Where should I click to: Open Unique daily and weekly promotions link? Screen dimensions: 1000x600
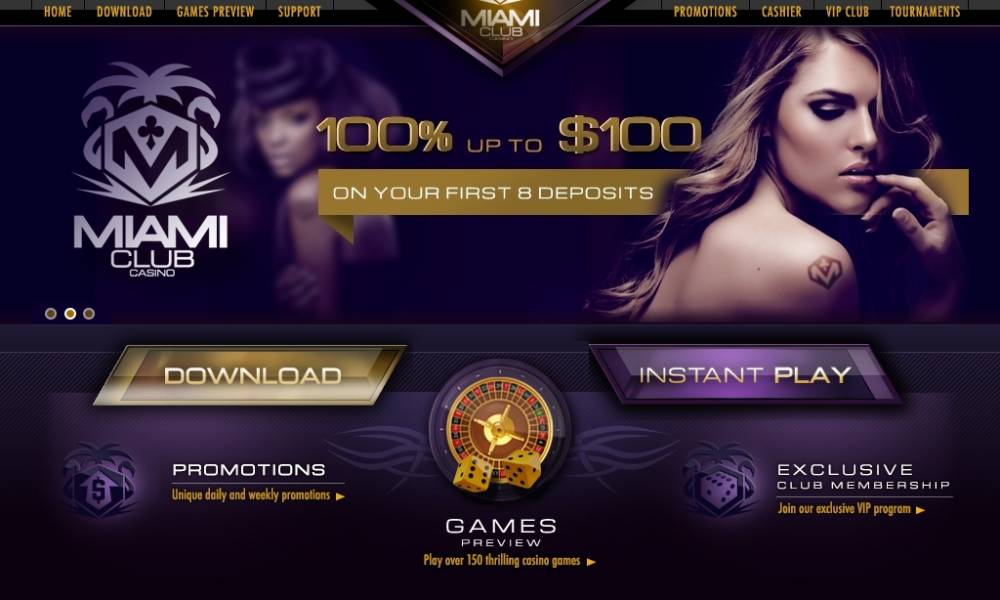pyautogui.click(x=251, y=495)
